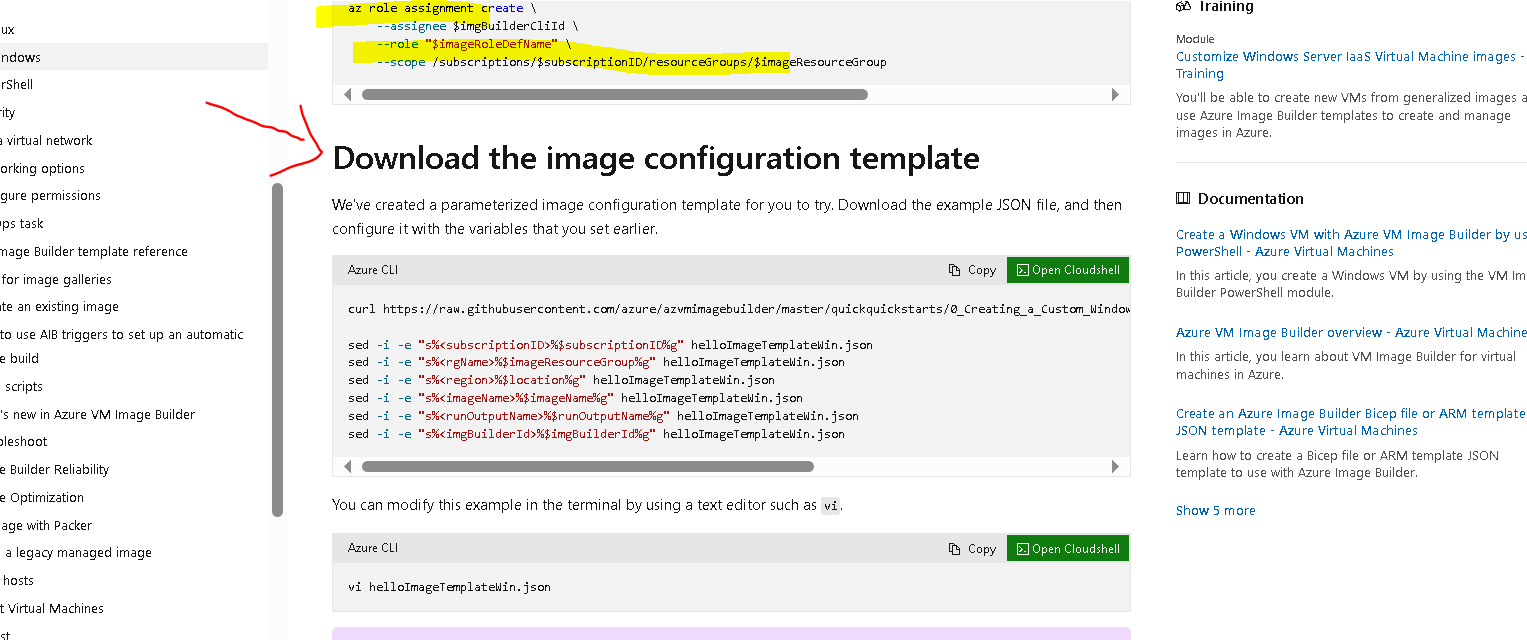The width and height of the screenshot is (1527, 640).
Task: Select the 'a legacy managed image' sidebar item
Action: pyautogui.click(x=76, y=552)
